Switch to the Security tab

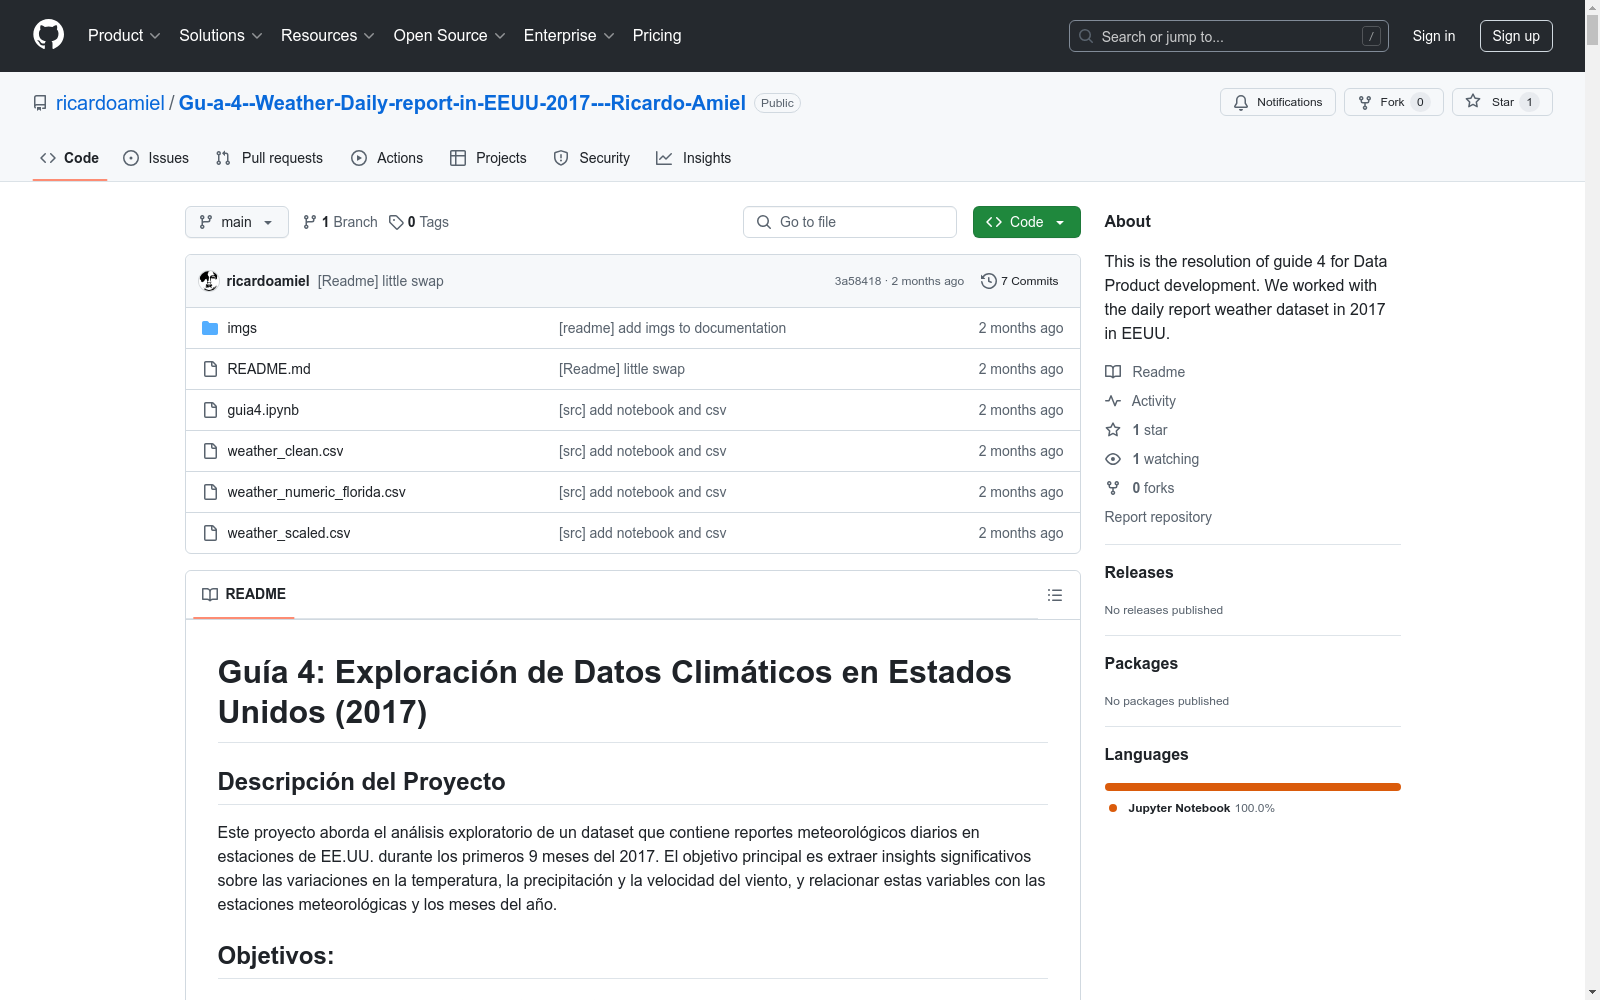(592, 158)
